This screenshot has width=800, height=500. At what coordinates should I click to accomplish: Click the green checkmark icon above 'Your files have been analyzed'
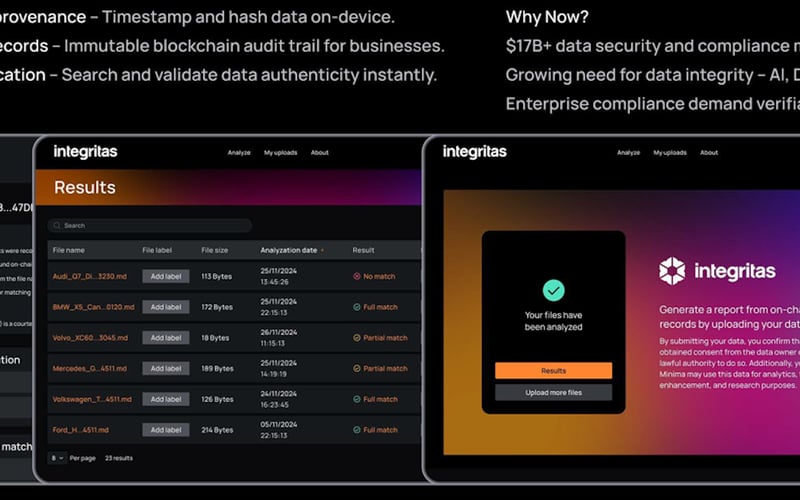[554, 290]
